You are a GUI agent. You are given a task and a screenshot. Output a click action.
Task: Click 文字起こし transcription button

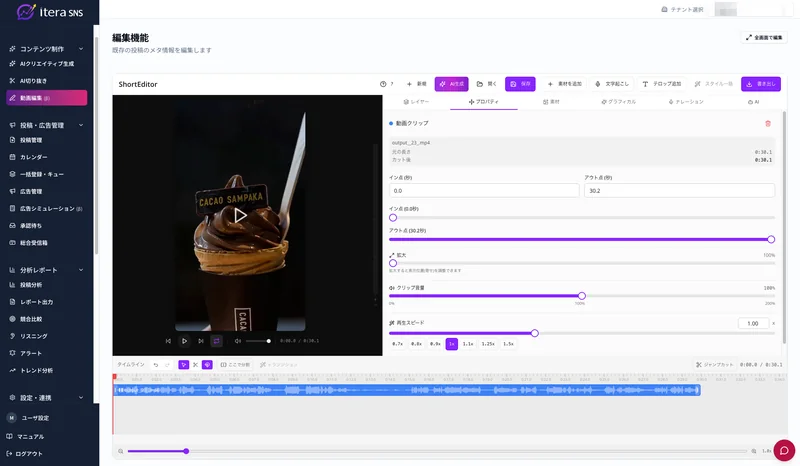point(612,84)
